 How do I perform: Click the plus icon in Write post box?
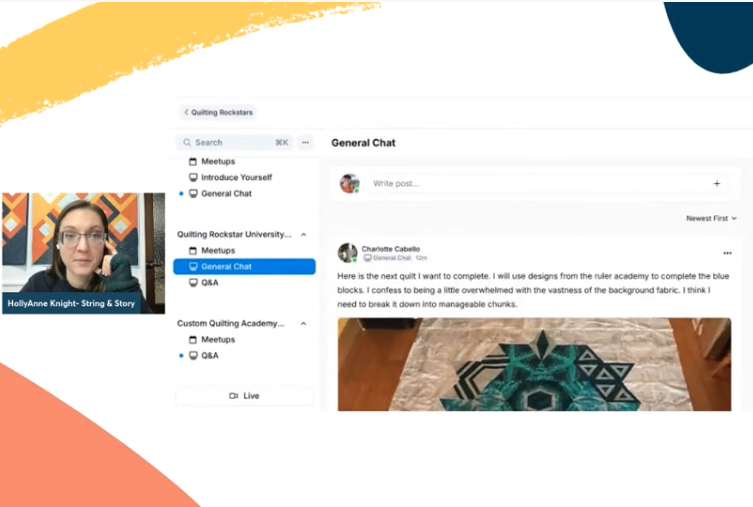point(717,183)
